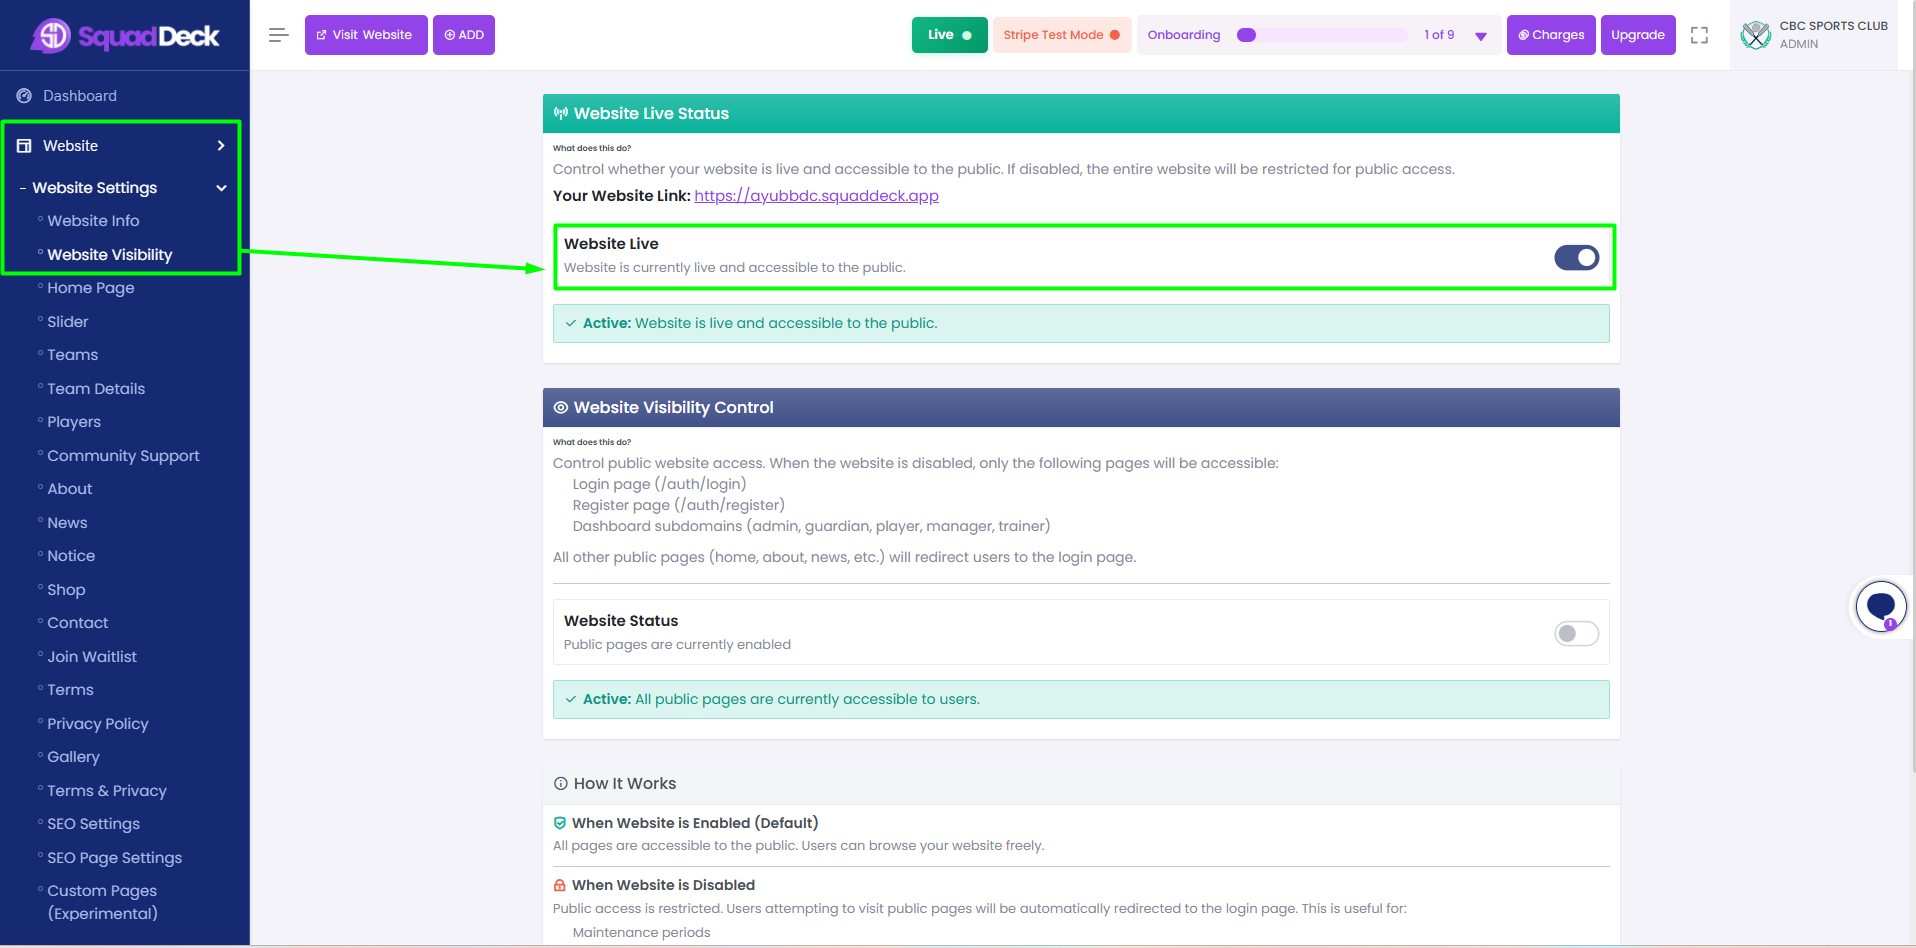Click the CBC SPORTS CLUB admin name
Viewport: 1916px width, 948px height.
(x=1834, y=26)
